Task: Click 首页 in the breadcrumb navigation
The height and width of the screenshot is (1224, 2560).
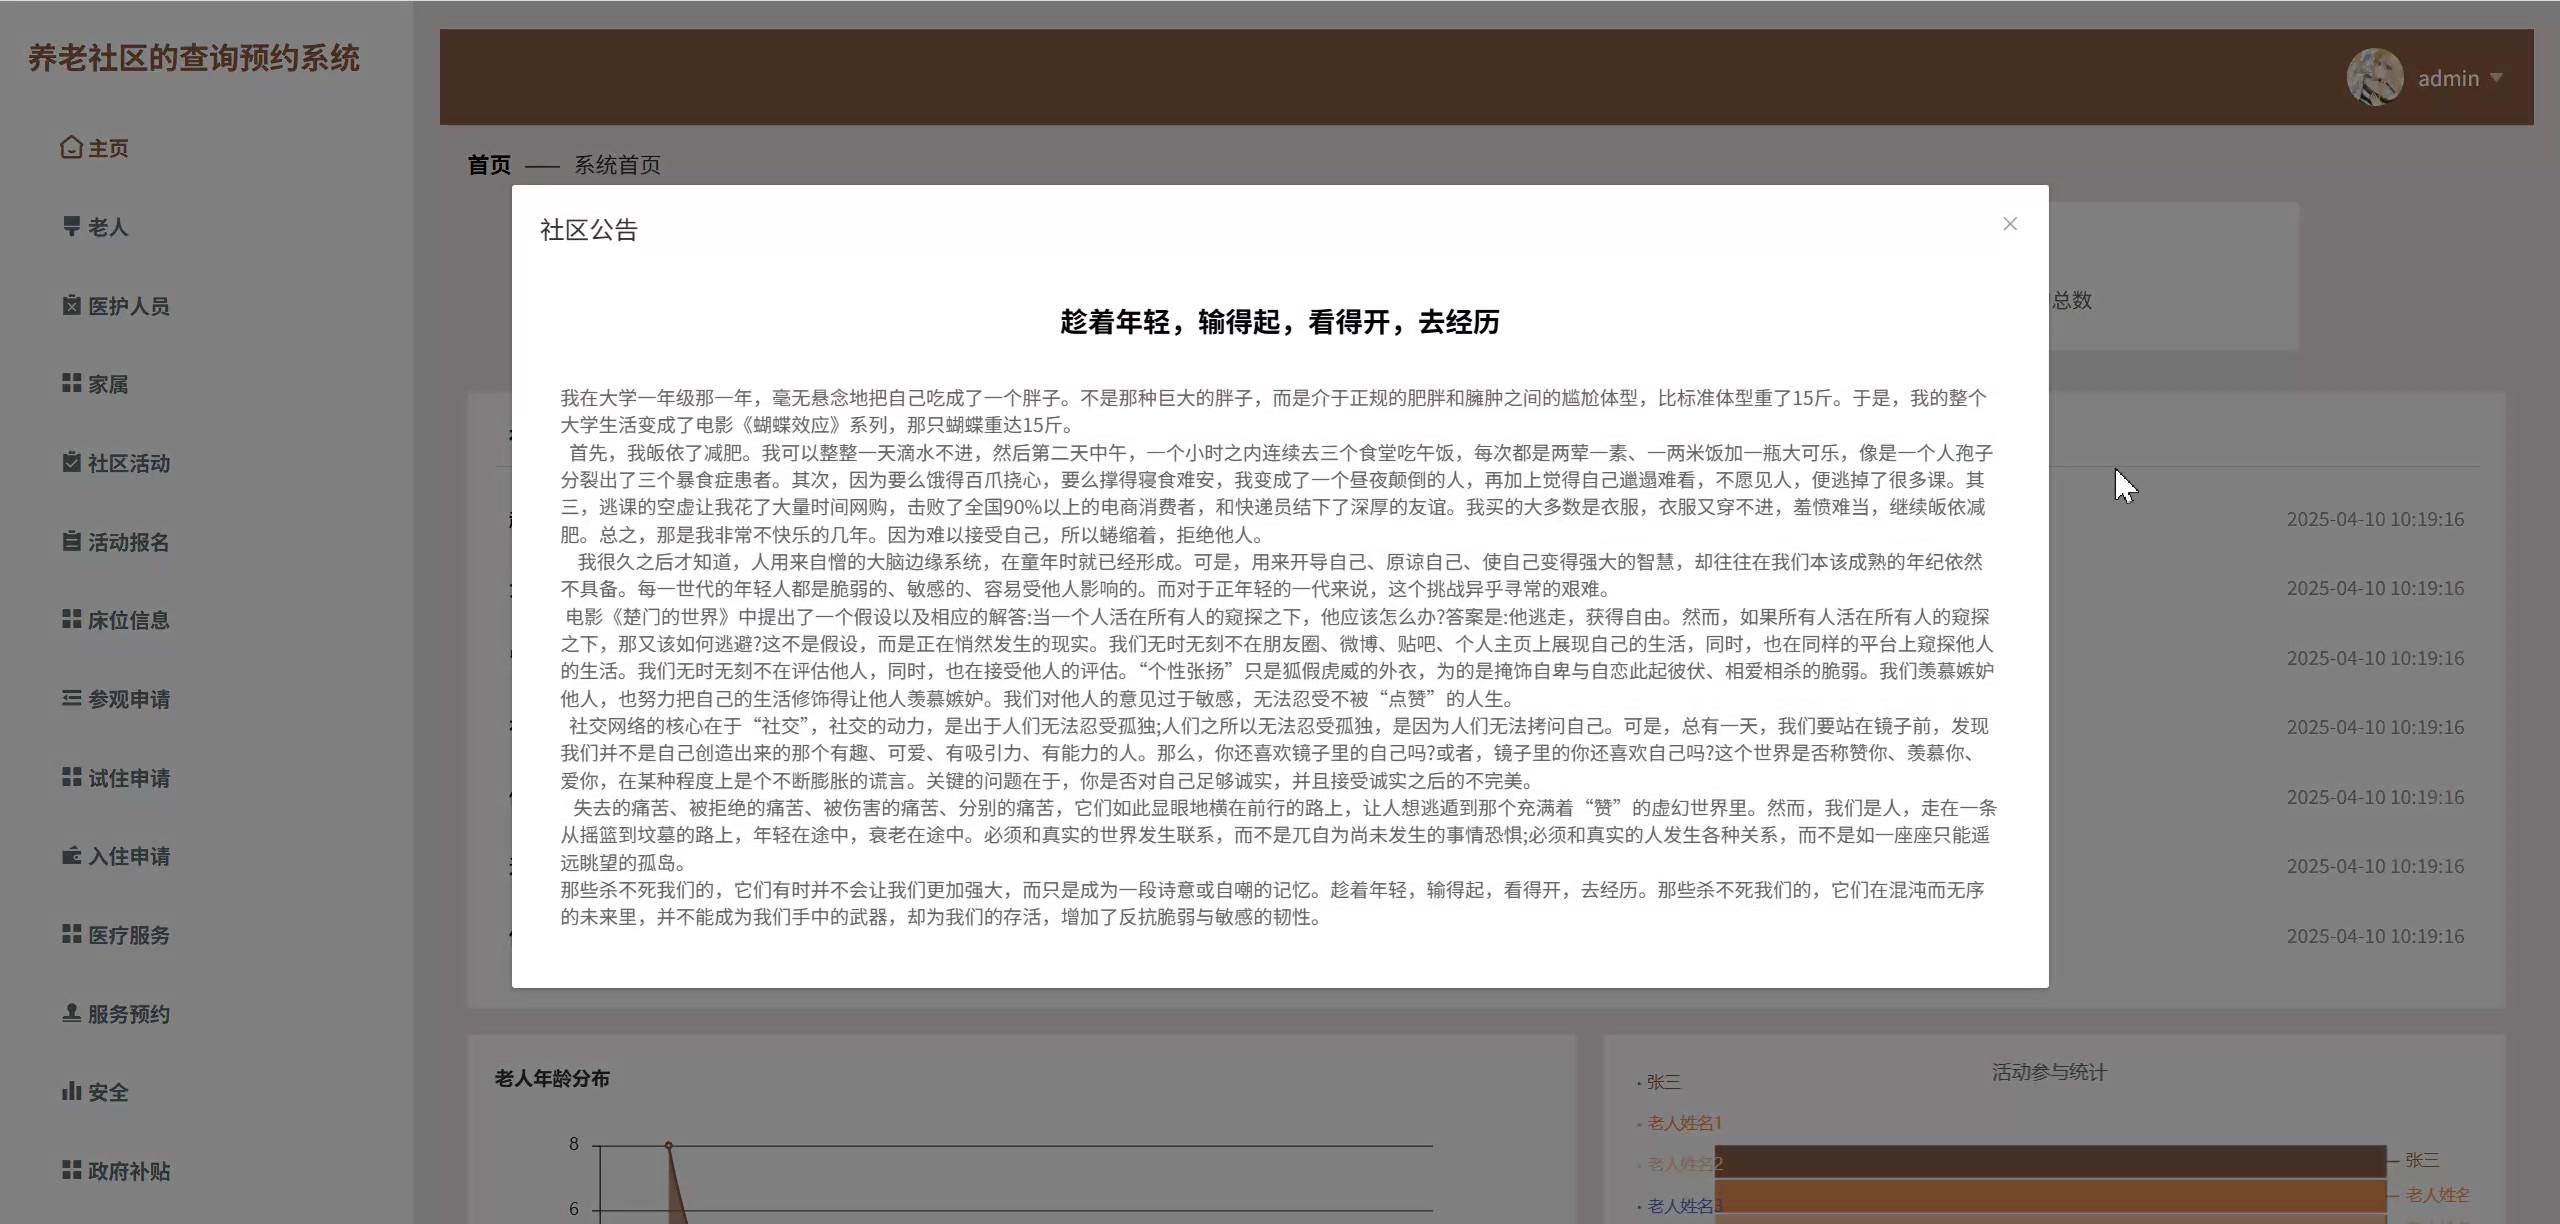Action: (x=489, y=165)
